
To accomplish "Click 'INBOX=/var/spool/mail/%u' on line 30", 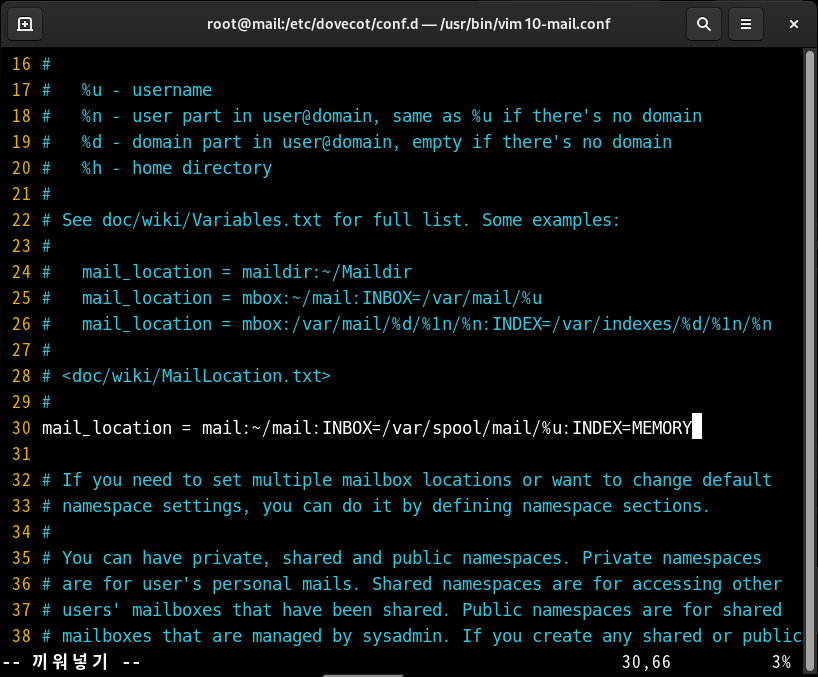I will (x=442, y=428).
